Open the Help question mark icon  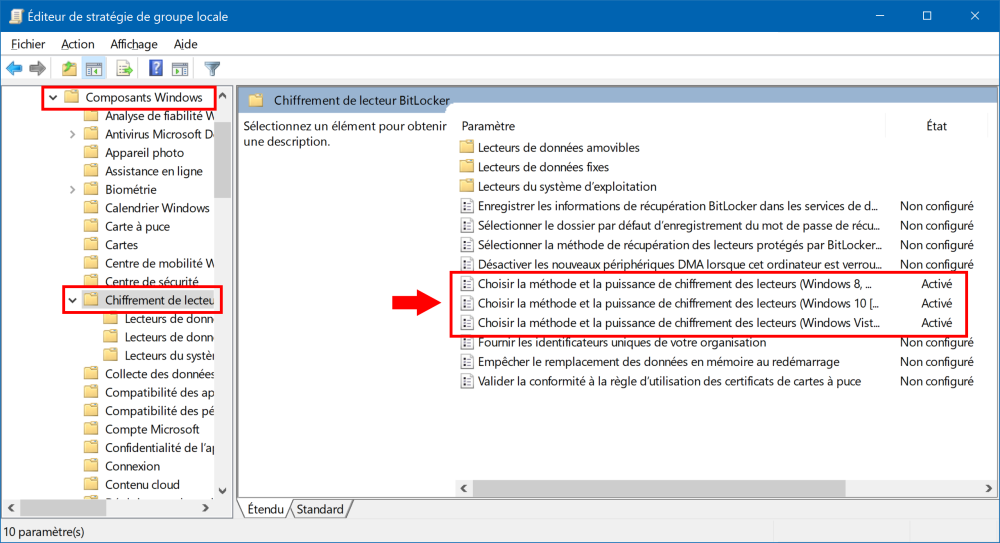click(x=156, y=68)
